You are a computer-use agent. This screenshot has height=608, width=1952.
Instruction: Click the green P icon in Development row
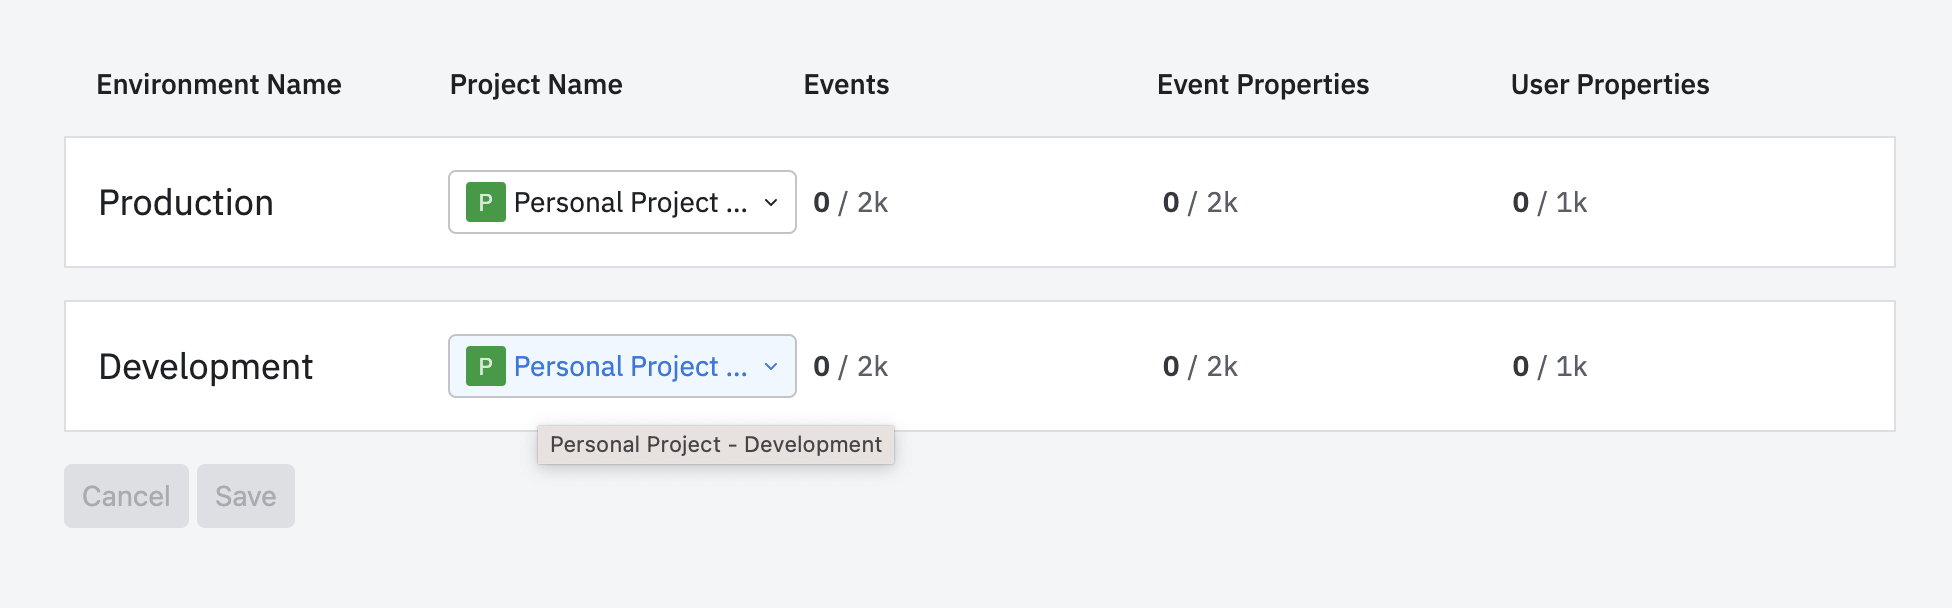[485, 366]
